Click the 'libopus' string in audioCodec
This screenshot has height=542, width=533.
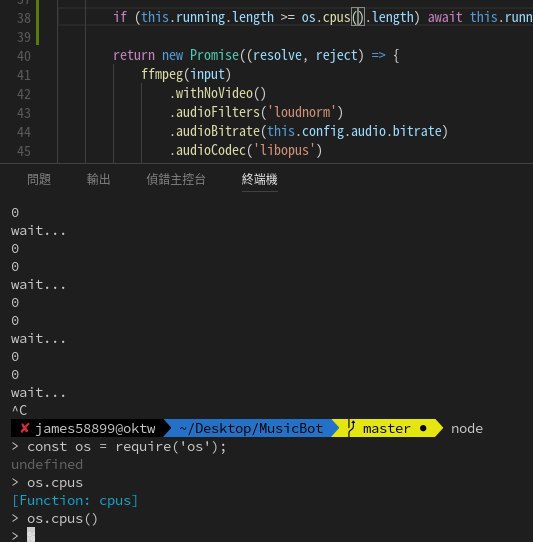pos(284,150)
